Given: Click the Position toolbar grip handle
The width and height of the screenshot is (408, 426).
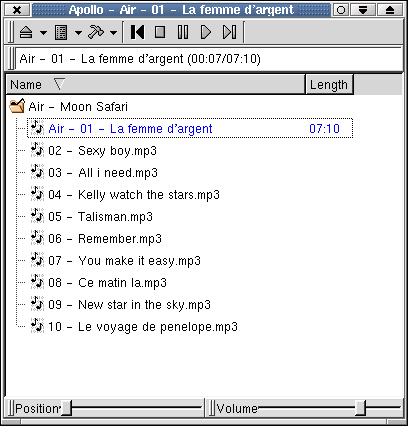Looking at the screenshot, I should pyautogui.click(x=11, y=408).
